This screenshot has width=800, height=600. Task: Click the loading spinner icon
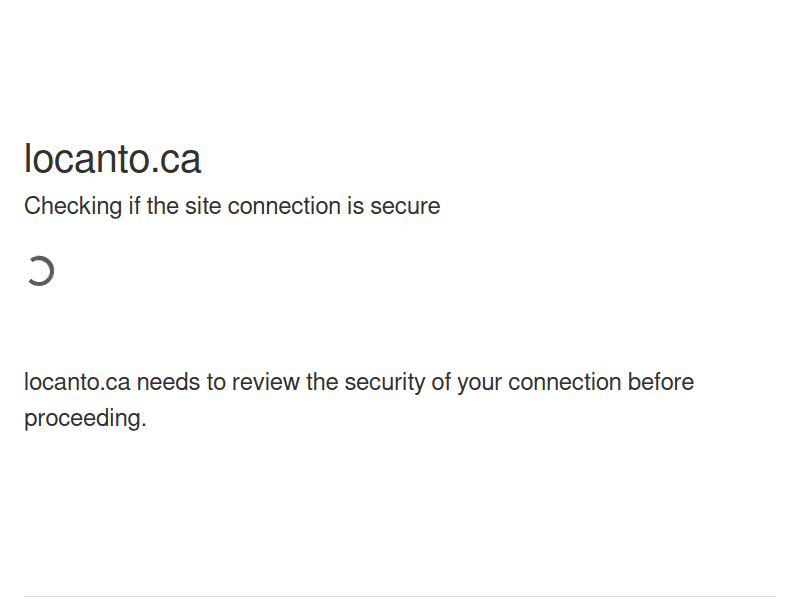40,271
